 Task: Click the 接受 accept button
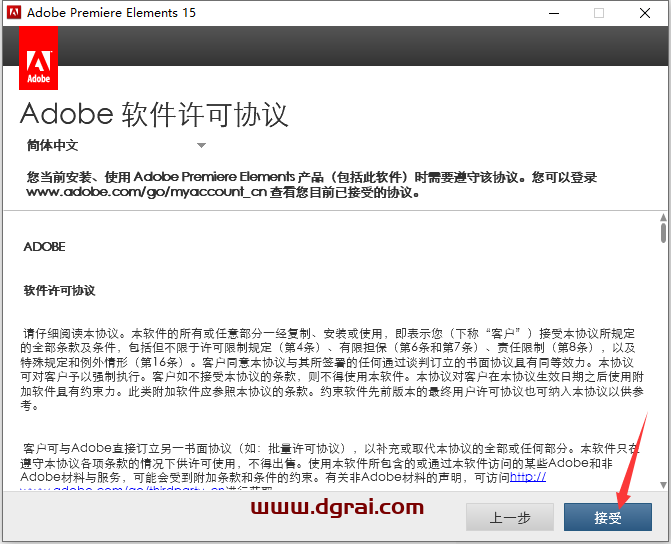[x=608, y=517]
